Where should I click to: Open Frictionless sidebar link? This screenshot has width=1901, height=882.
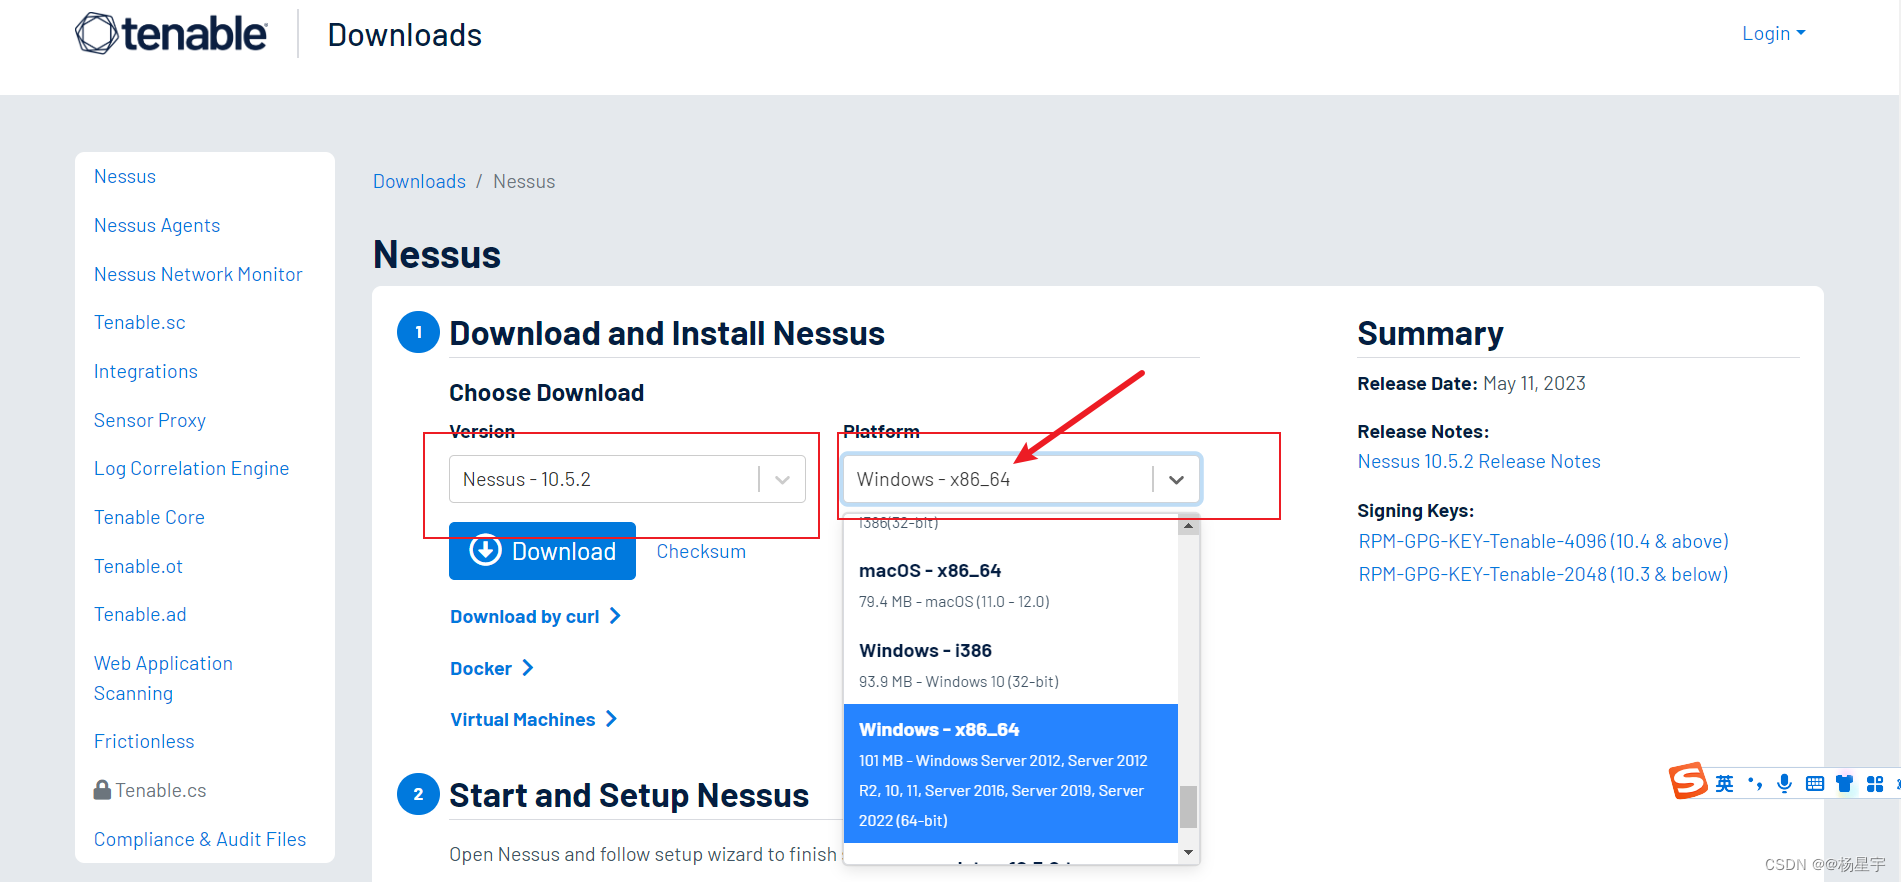click(x=144, y=741)
